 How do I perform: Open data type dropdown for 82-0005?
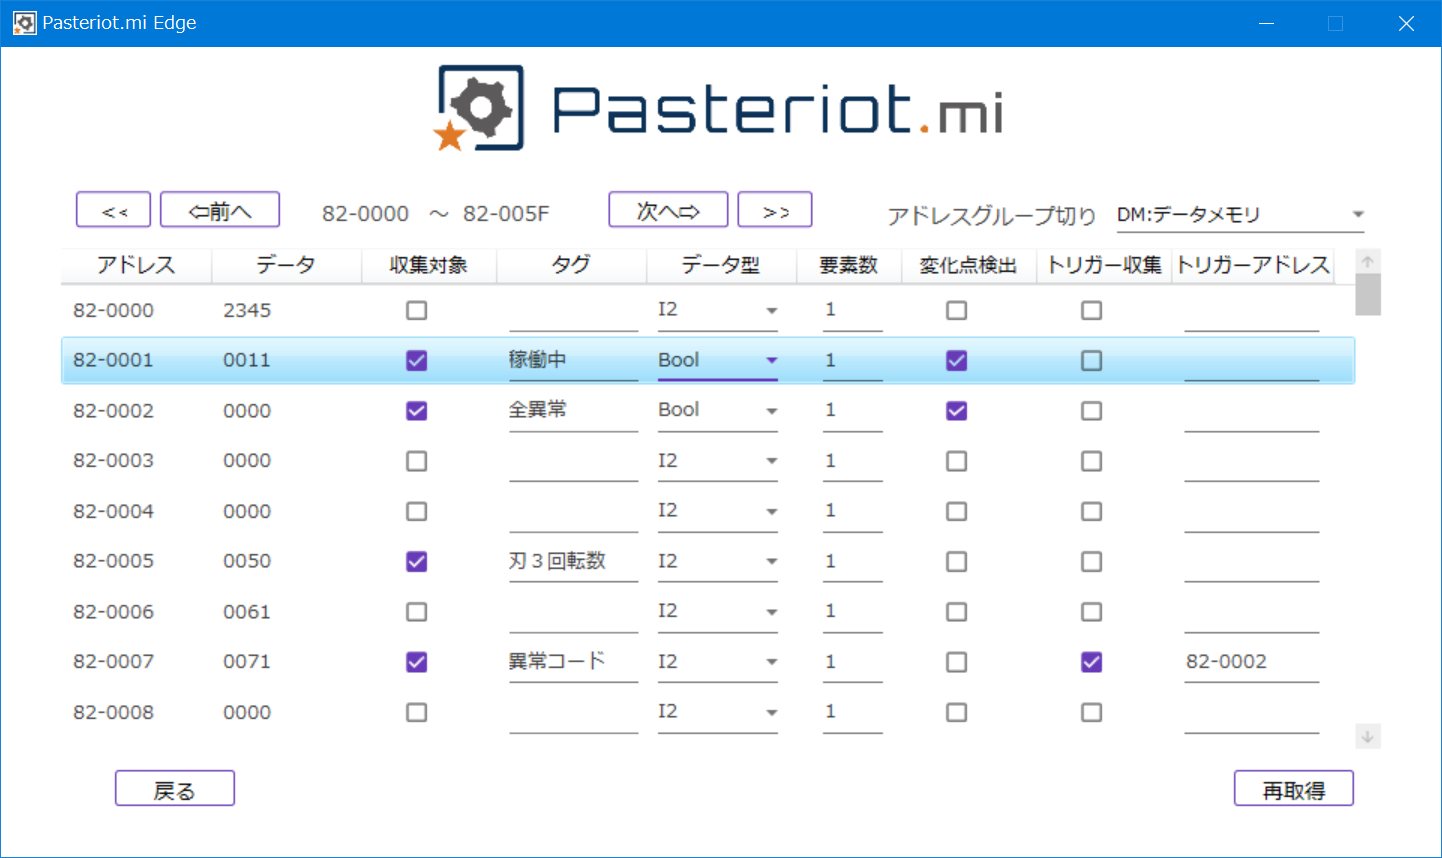[x=718, y=562]
